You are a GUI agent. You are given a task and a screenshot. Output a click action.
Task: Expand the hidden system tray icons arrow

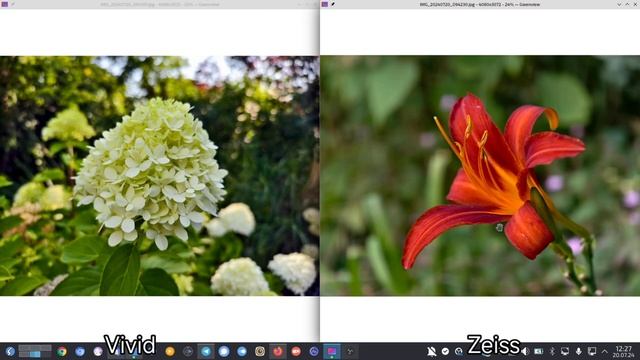point(605,351)
